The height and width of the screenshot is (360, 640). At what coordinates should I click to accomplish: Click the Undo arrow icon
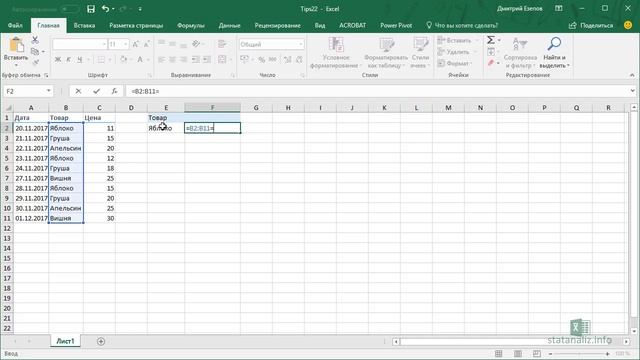click(x=106, y=9)
